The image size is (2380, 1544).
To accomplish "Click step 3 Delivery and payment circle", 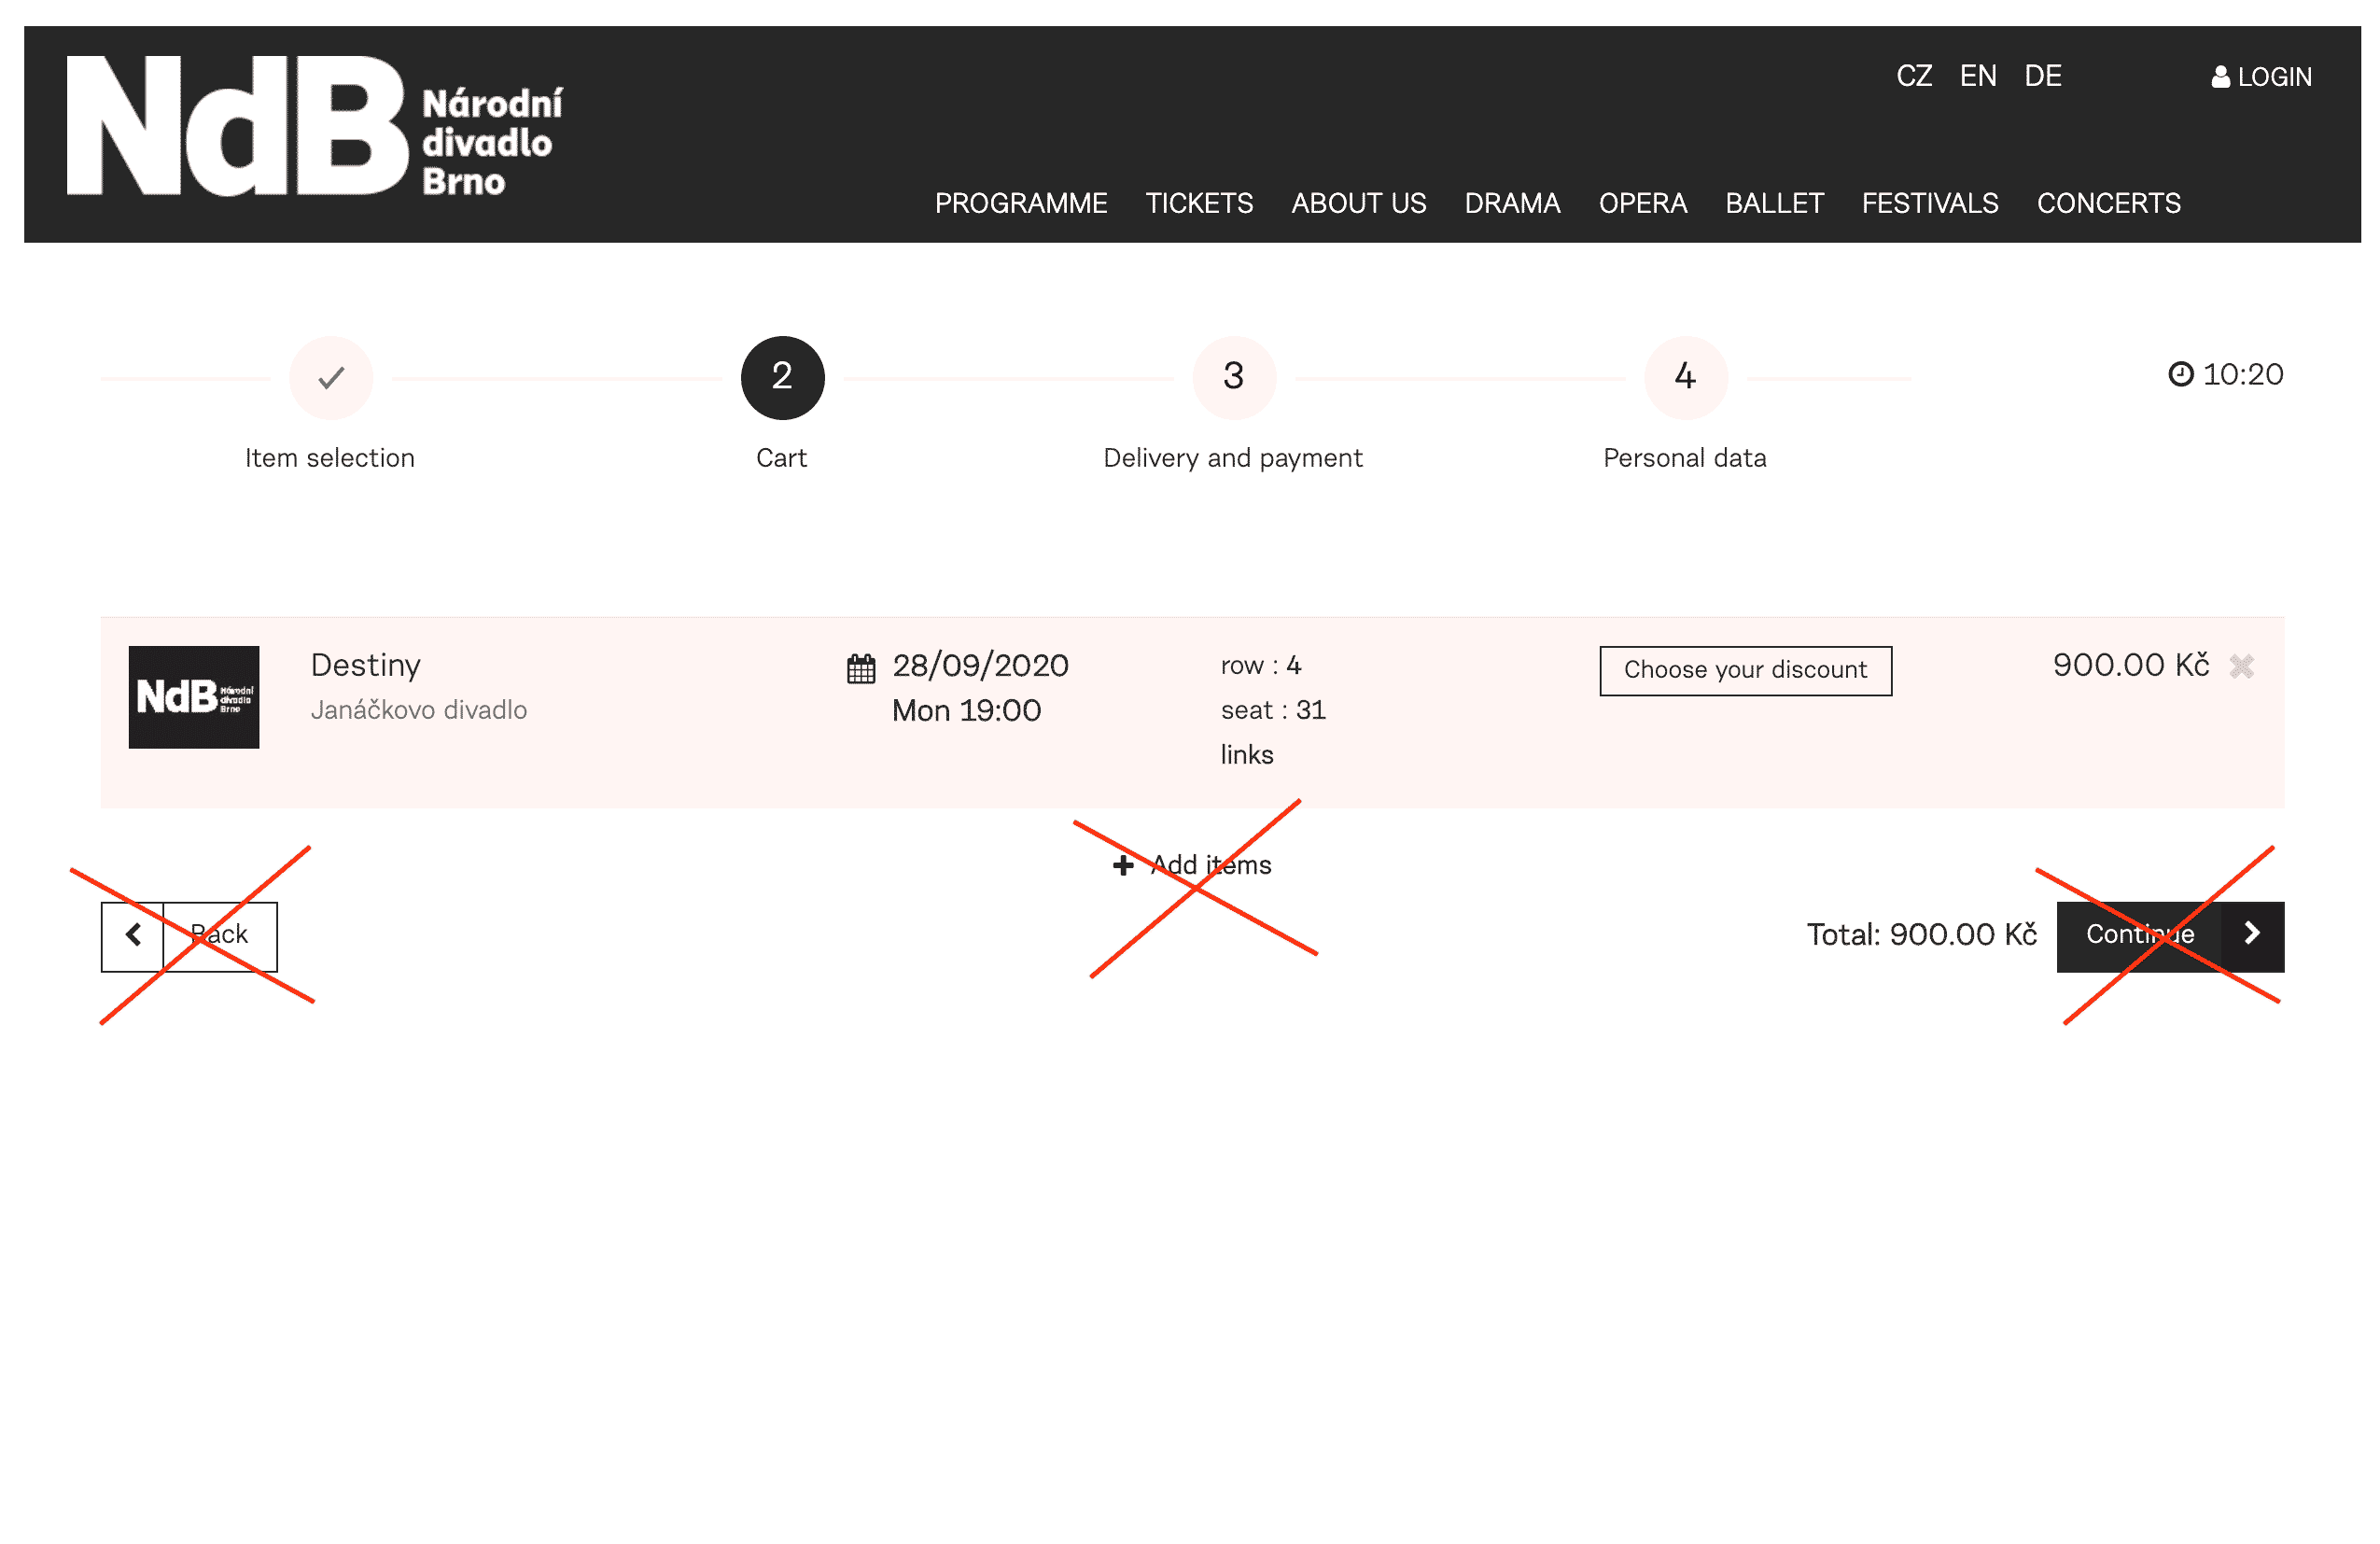I will point(1233,378).
